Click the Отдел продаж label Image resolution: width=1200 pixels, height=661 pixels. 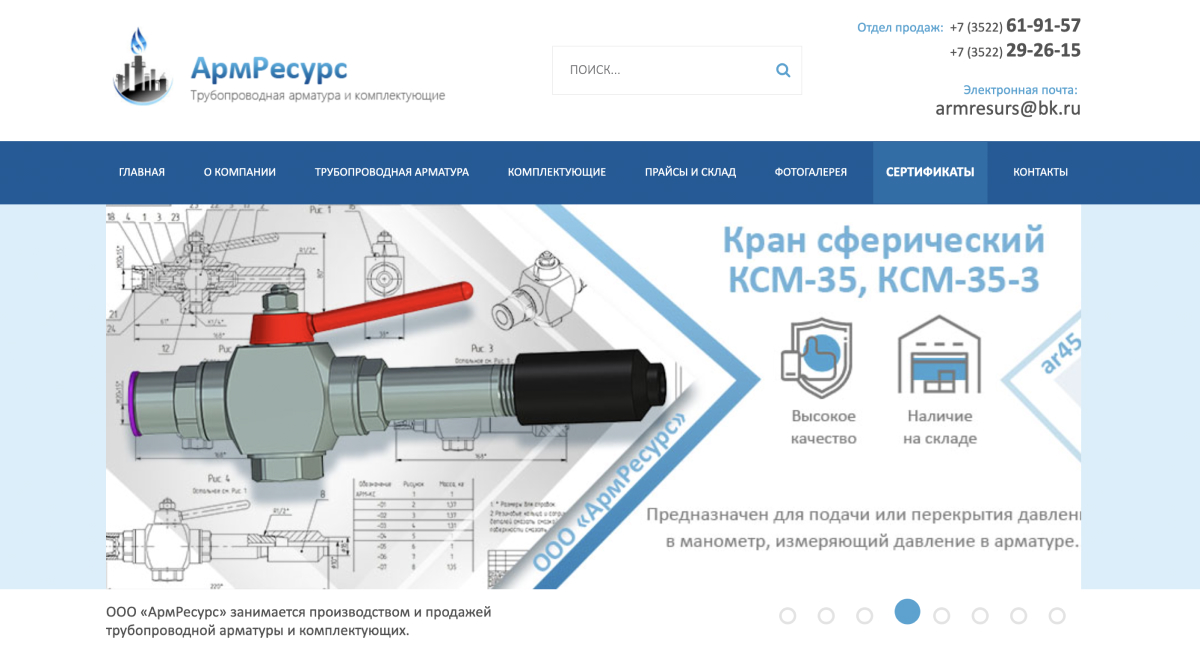[900, 27]
